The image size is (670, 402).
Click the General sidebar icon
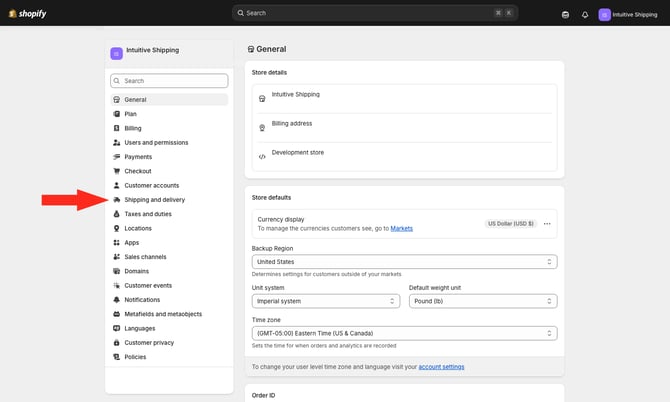(x=117, y=100)
